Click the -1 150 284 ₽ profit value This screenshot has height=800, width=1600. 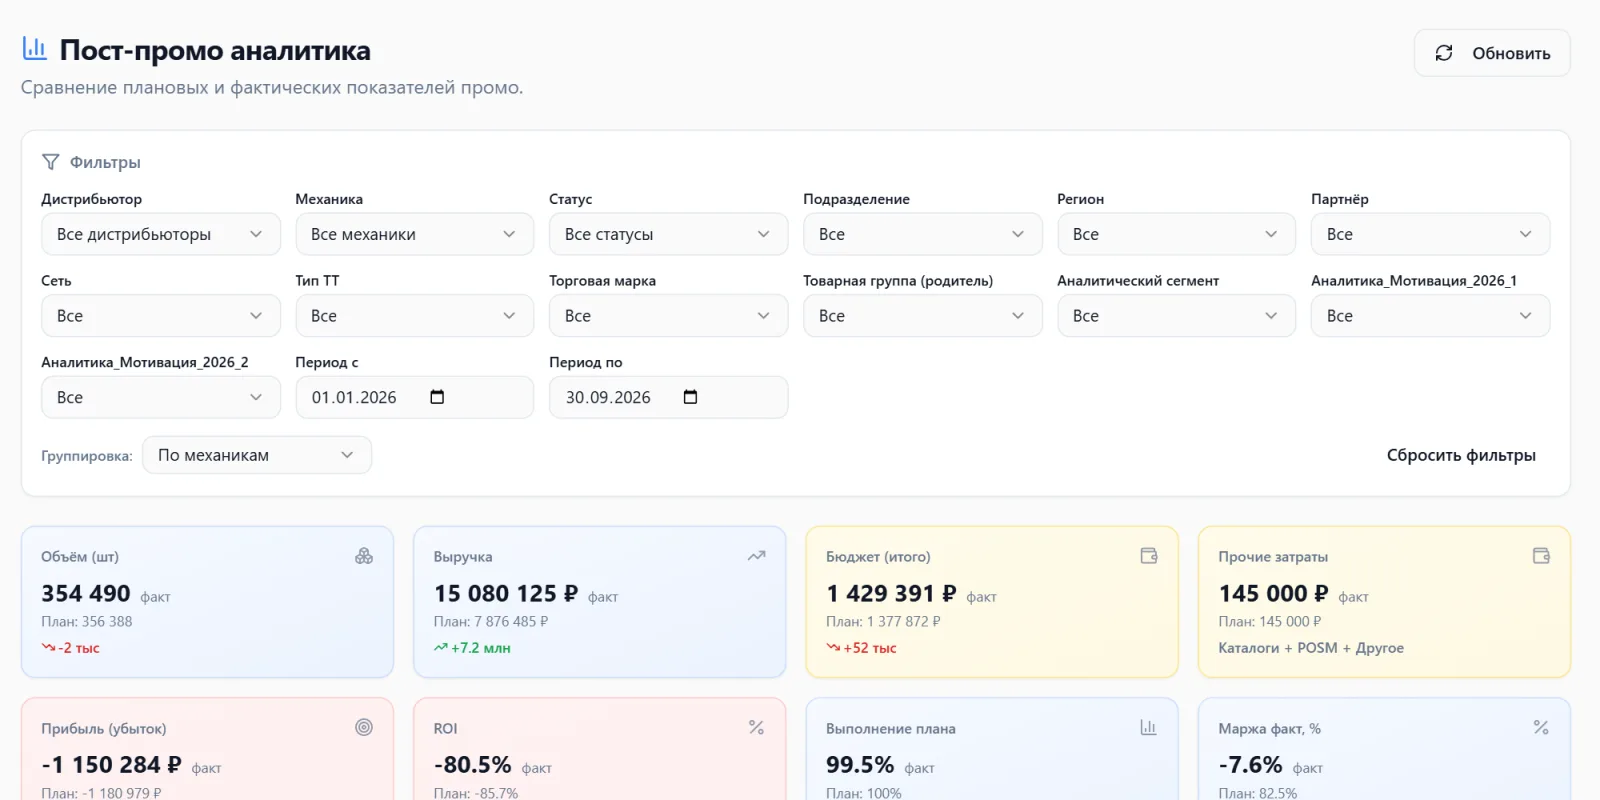point(111,765)
